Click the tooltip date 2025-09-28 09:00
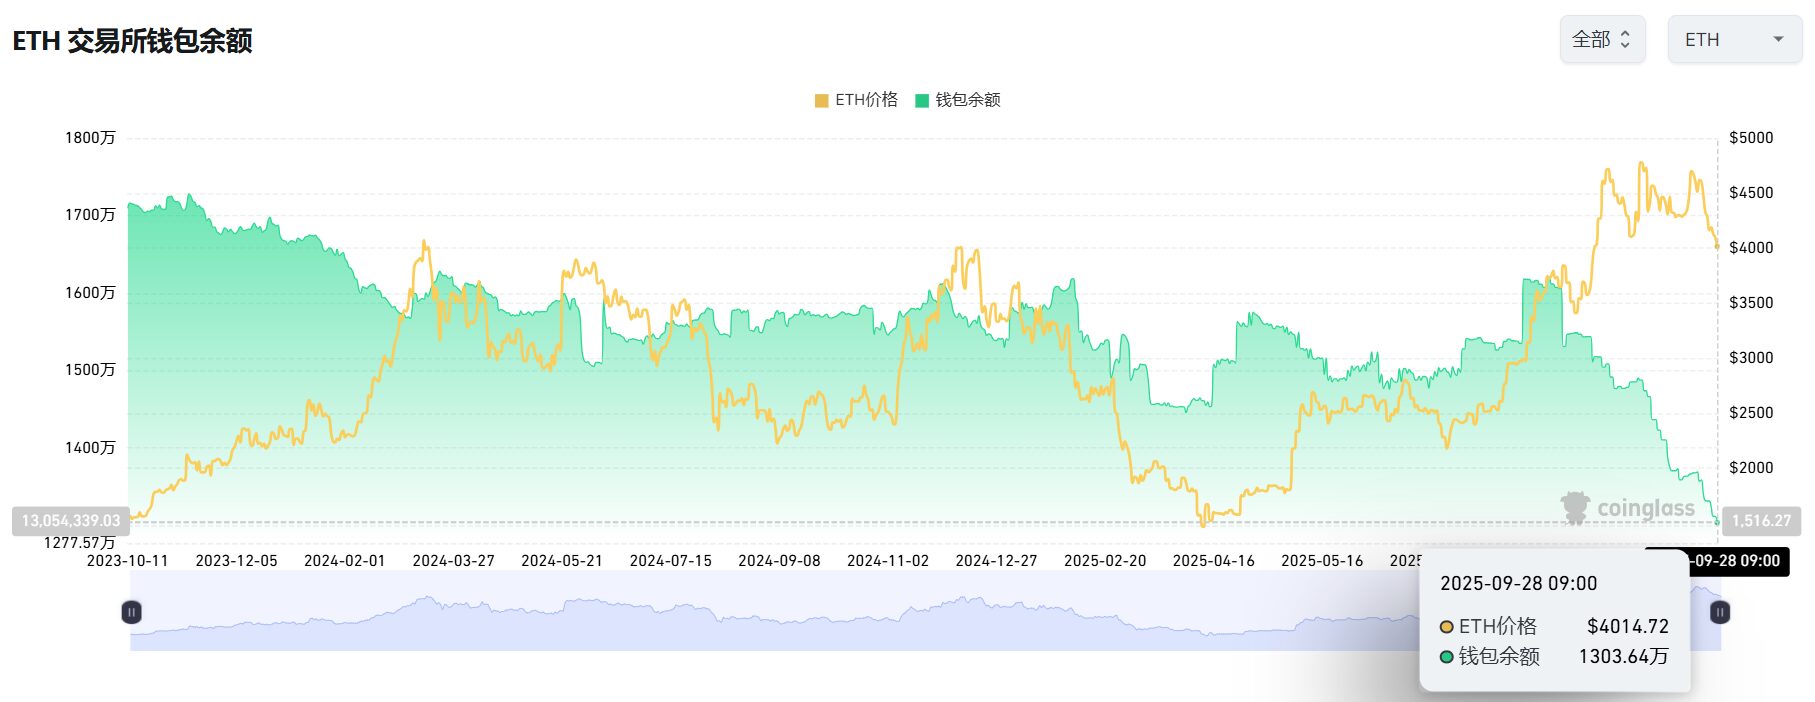 pos(1518,584)
